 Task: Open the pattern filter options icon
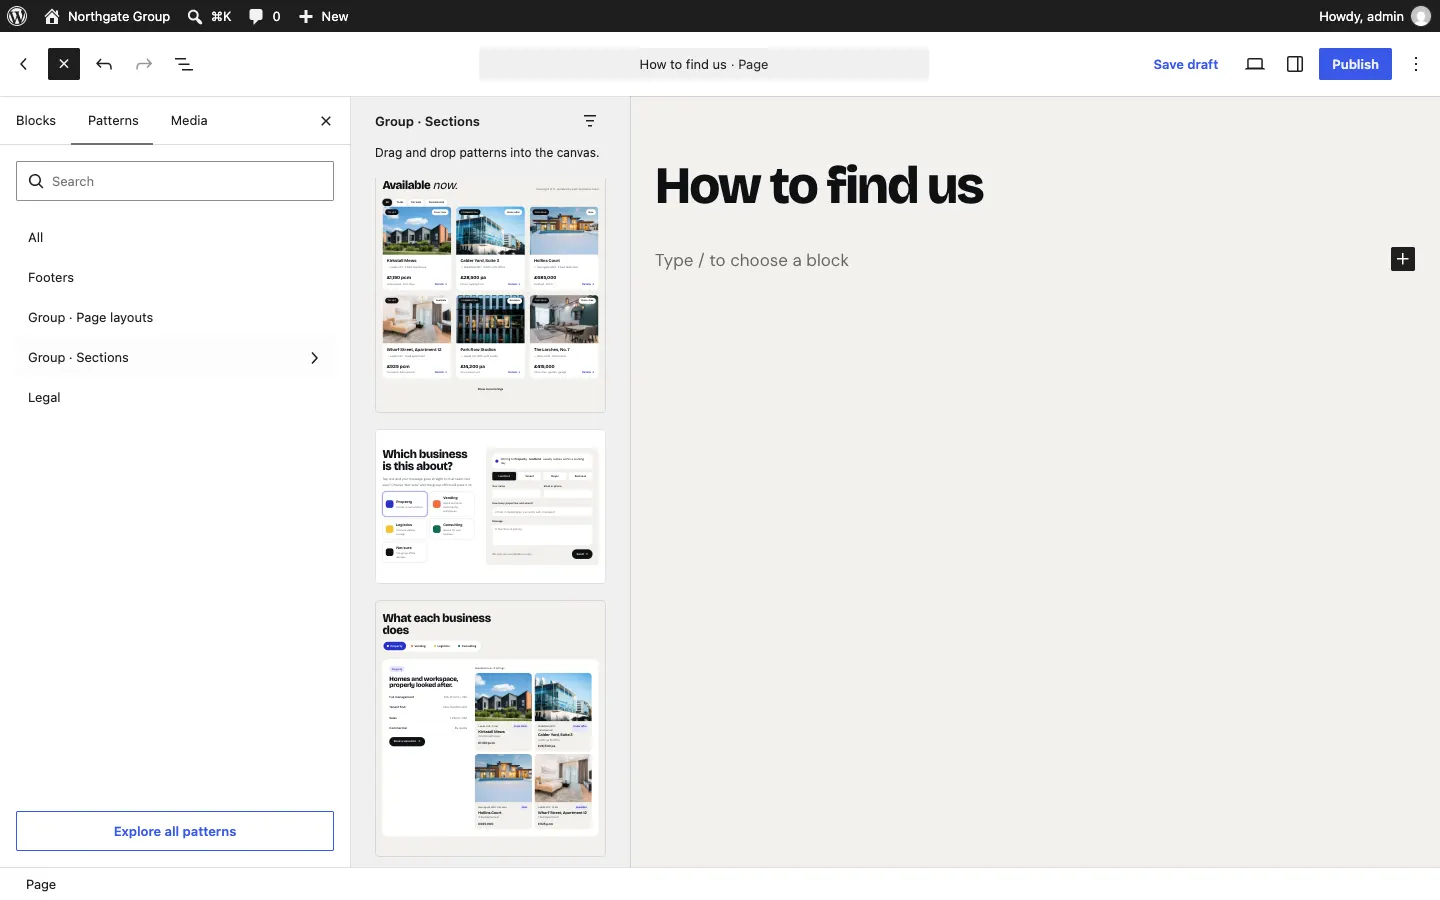[x=591, y=122]
